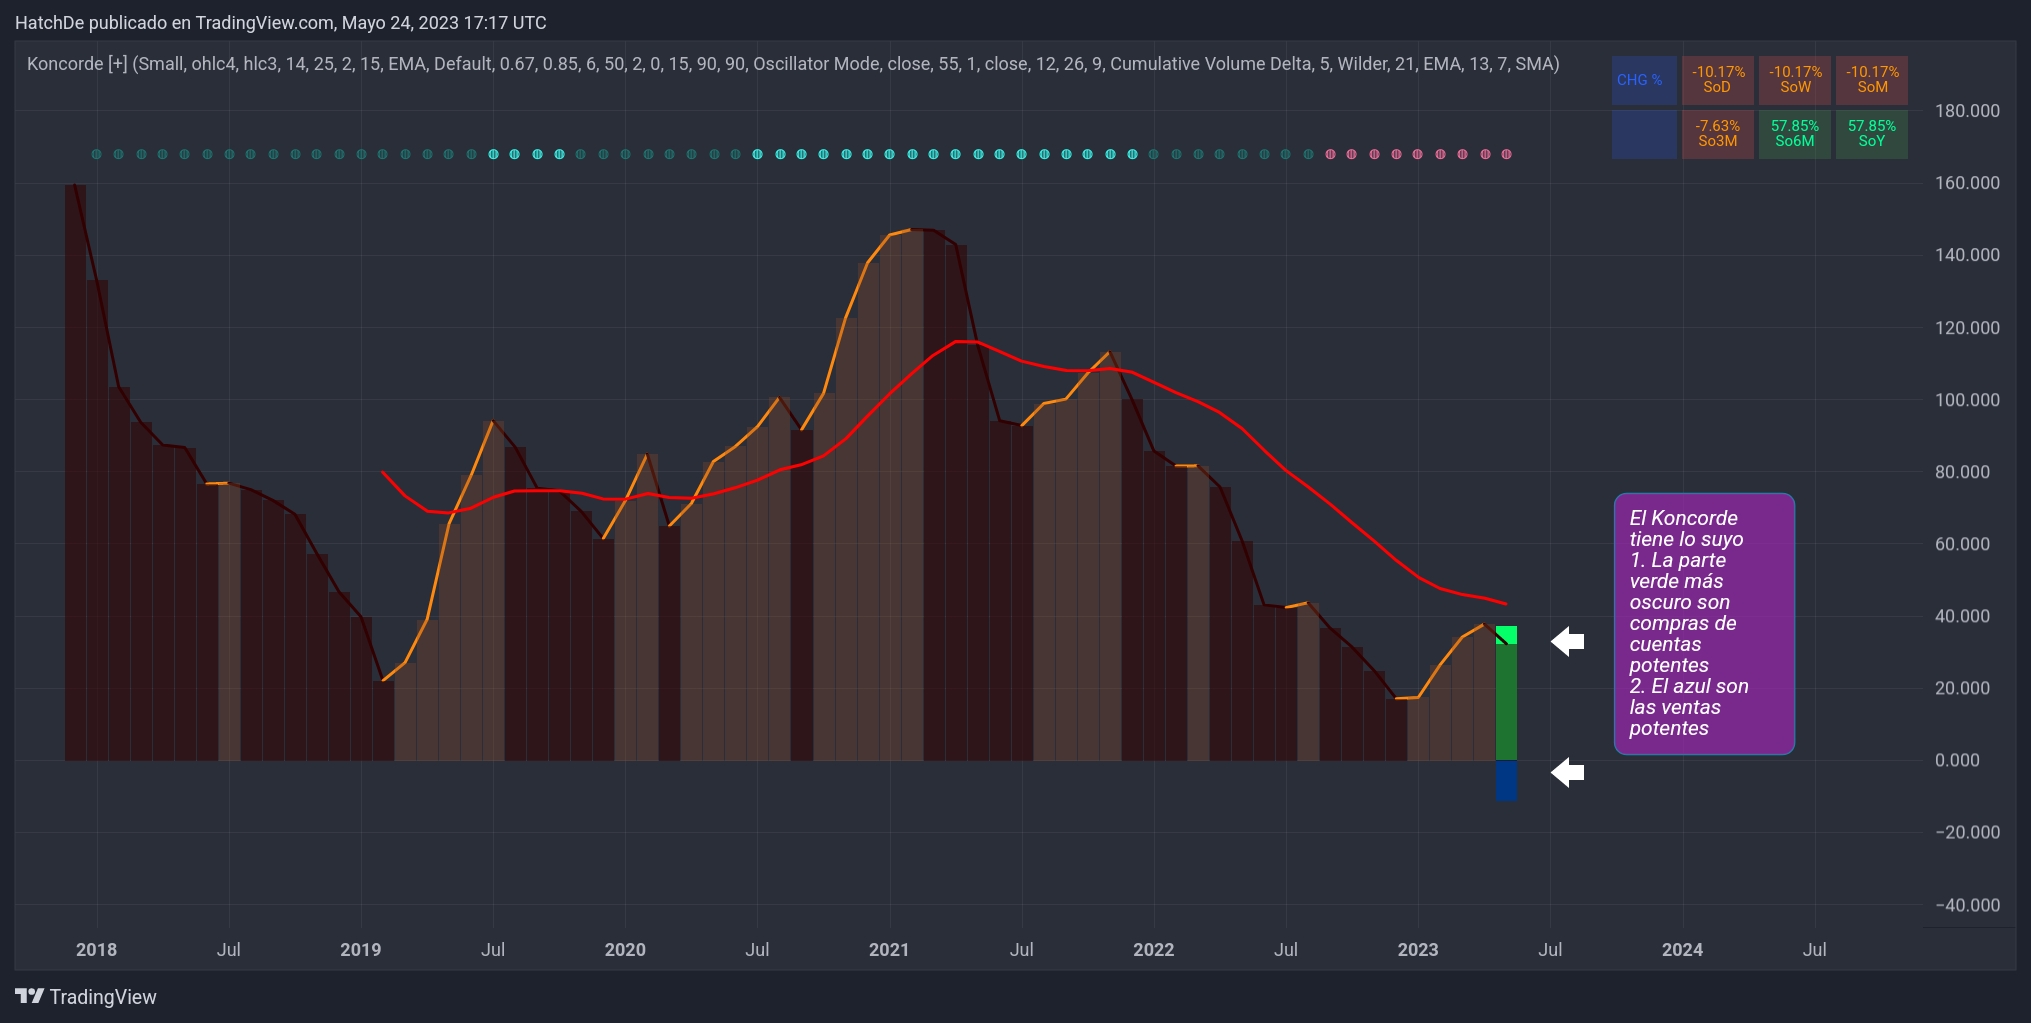Click the 80.000 price axis label

[x=1962, y=472]
